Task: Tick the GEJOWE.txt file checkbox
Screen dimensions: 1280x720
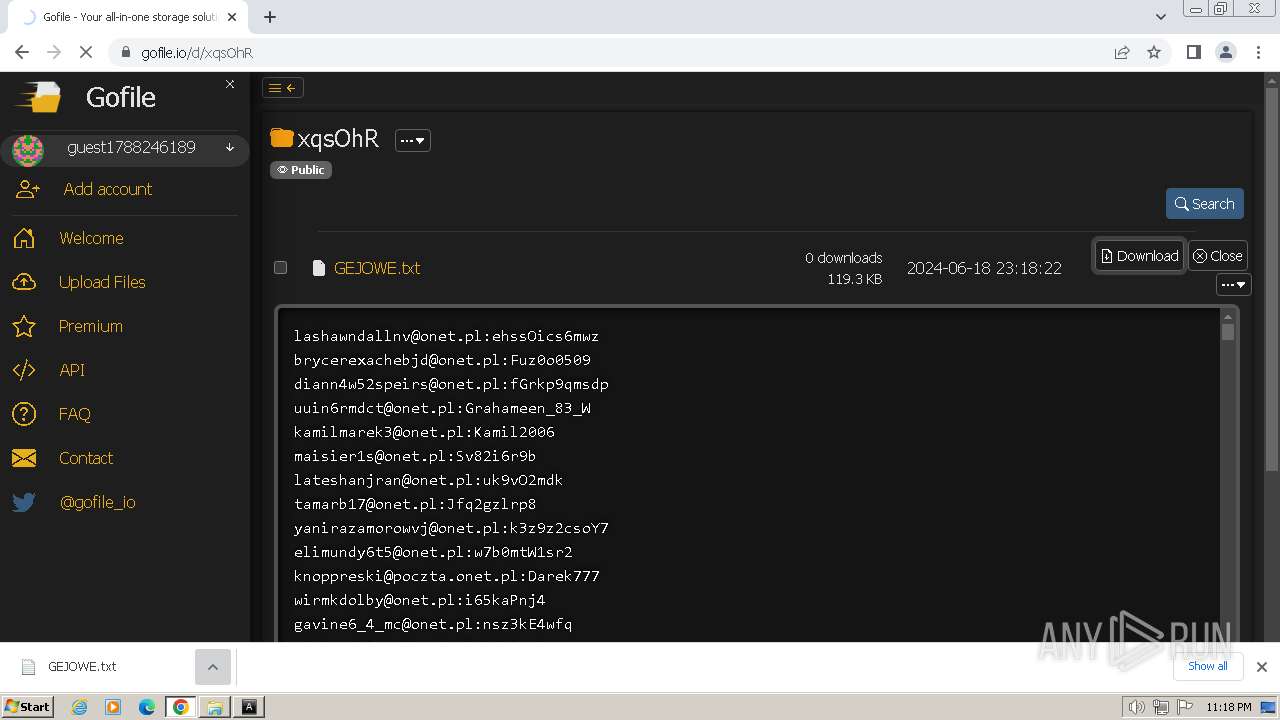Action: [281, 267]
